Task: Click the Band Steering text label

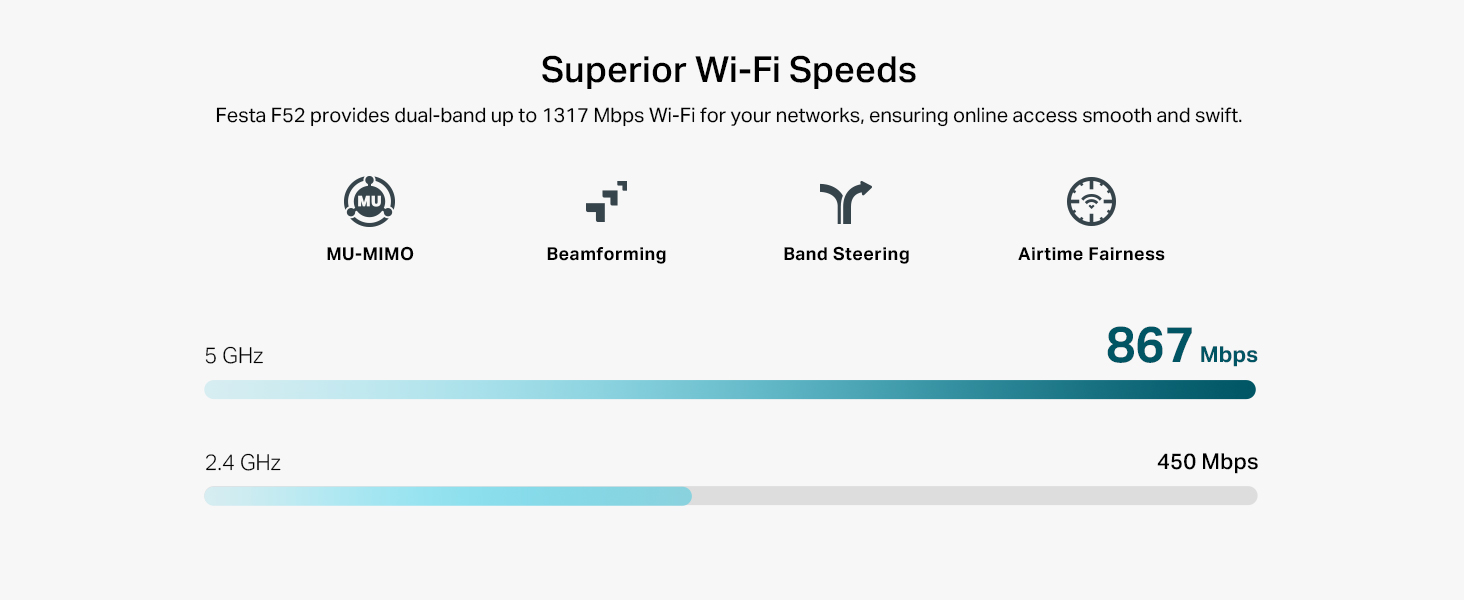Action: coord(846,254)
